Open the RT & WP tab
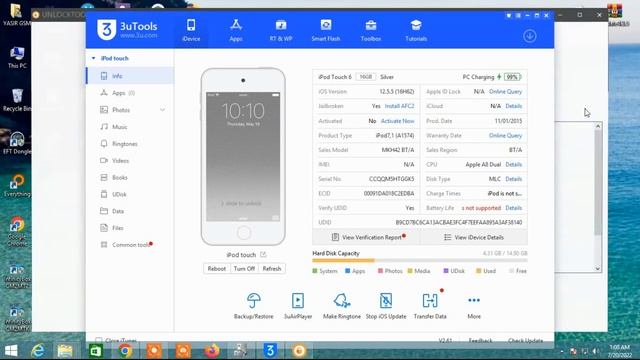 (x=281, y=30)
